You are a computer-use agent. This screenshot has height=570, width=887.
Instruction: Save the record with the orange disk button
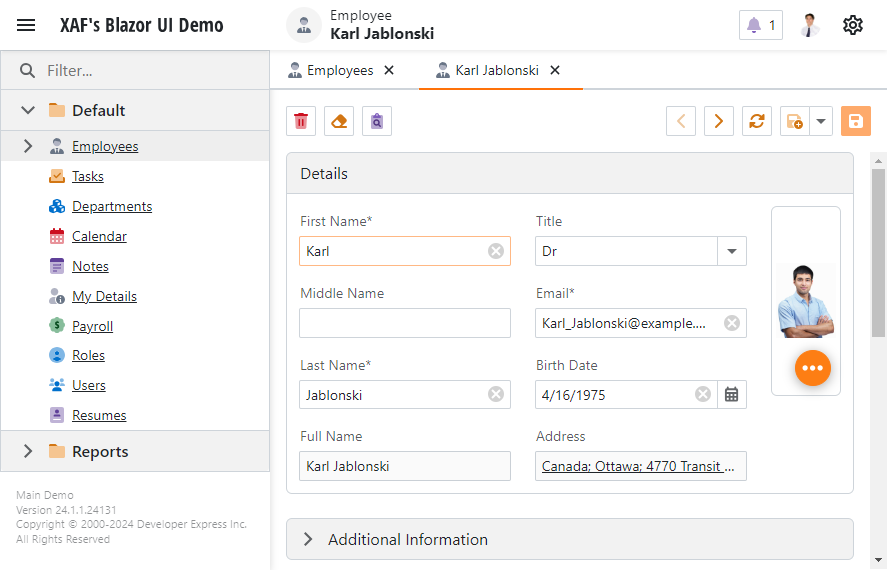855,121
